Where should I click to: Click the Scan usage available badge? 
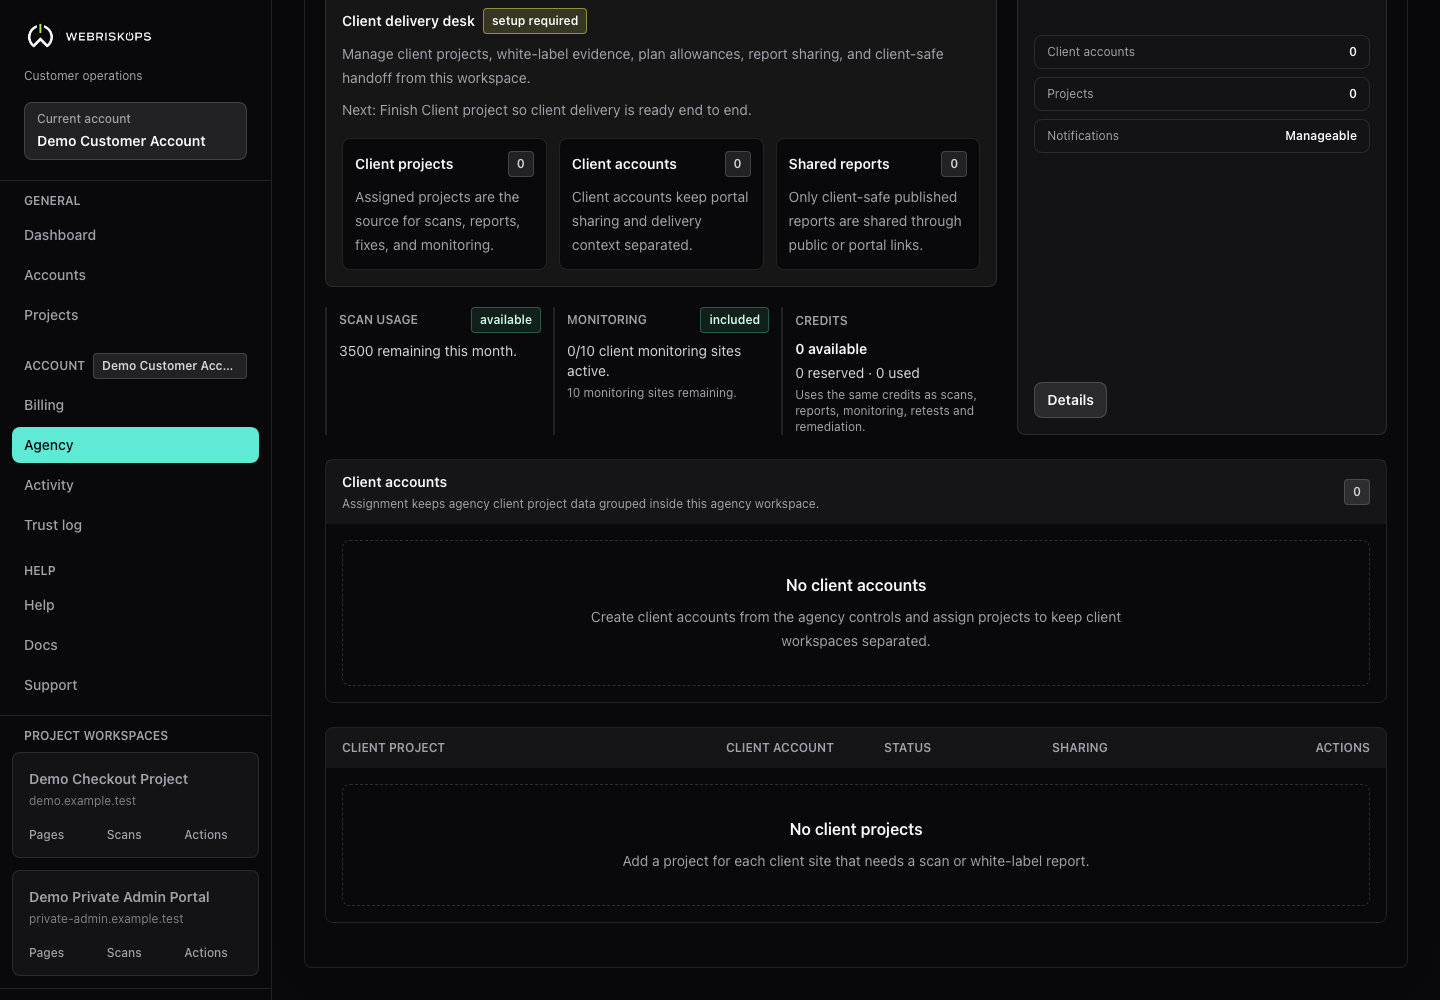point(506,320)
